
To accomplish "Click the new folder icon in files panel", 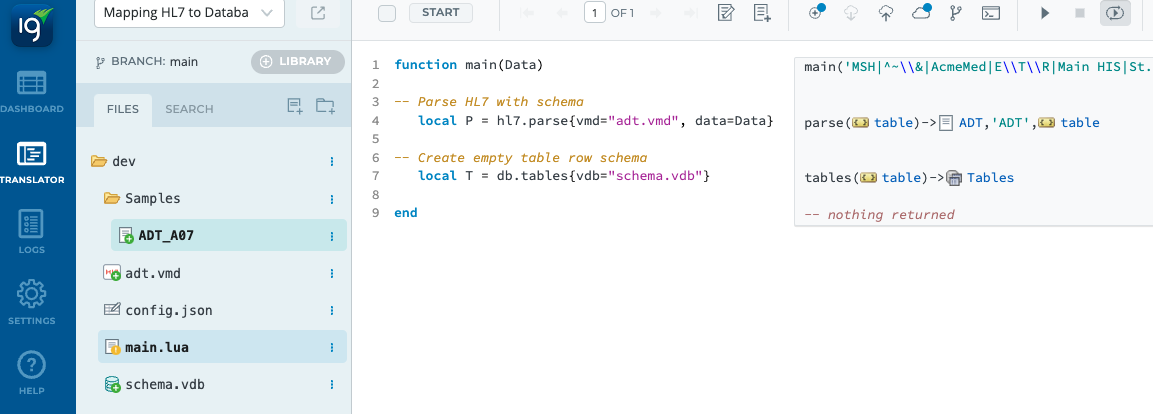I will point(325,106).
